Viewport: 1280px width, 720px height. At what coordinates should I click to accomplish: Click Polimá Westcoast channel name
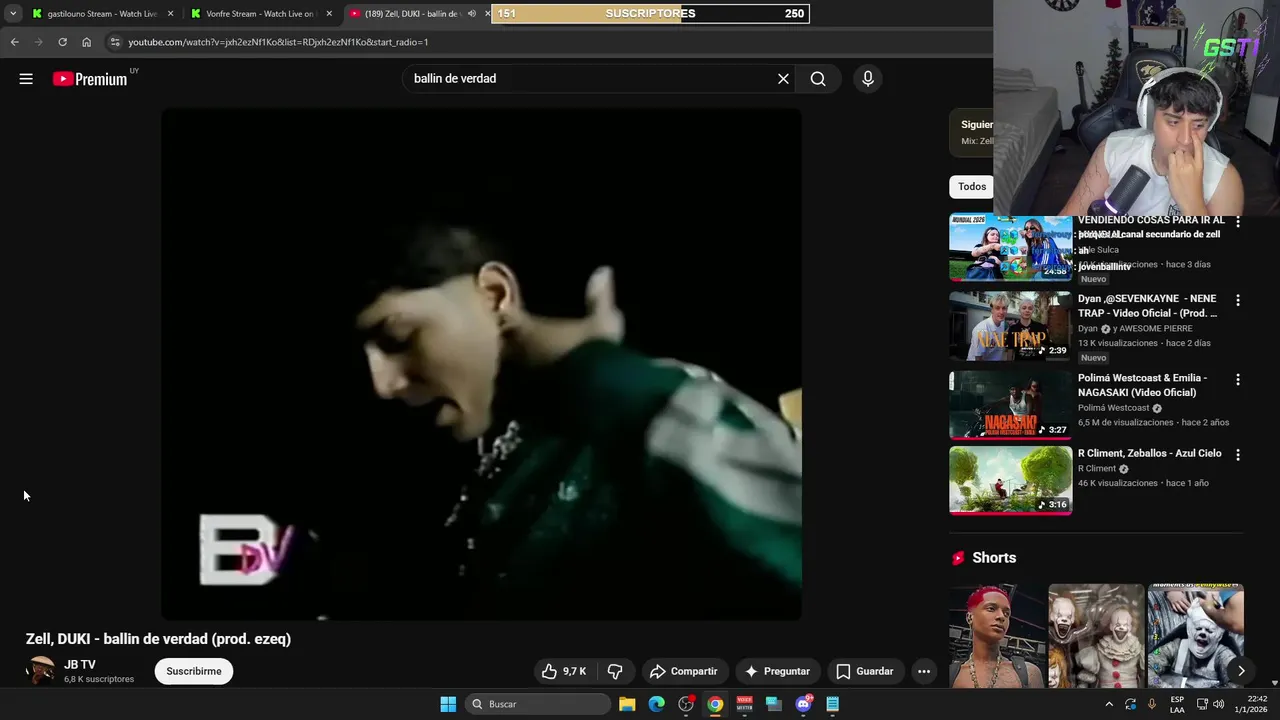click(1113, 408)
